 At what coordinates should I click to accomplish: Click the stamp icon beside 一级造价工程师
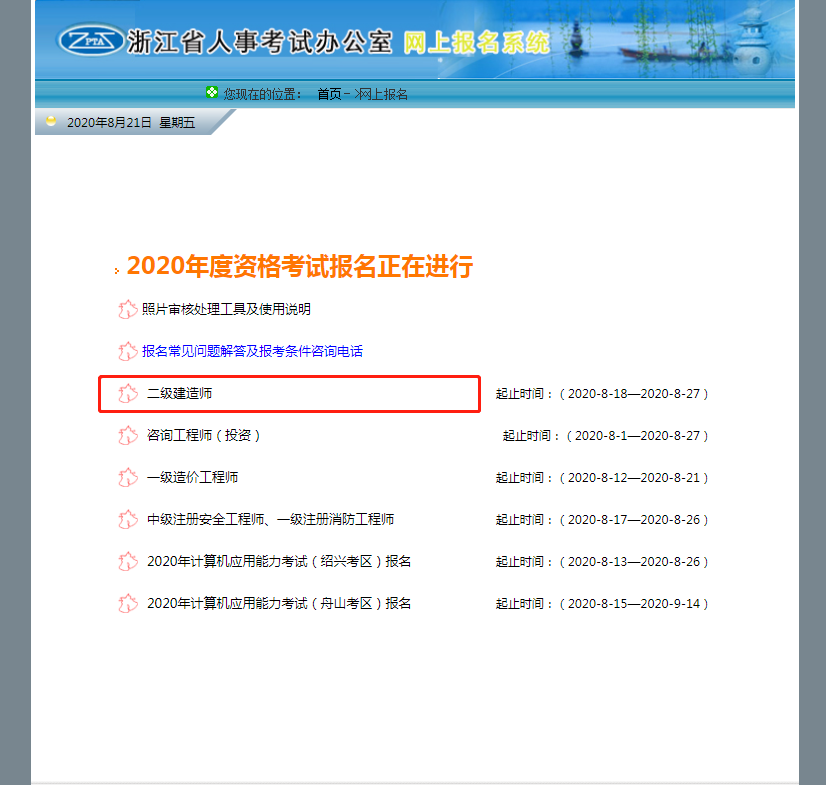click(x=128, y=477)
